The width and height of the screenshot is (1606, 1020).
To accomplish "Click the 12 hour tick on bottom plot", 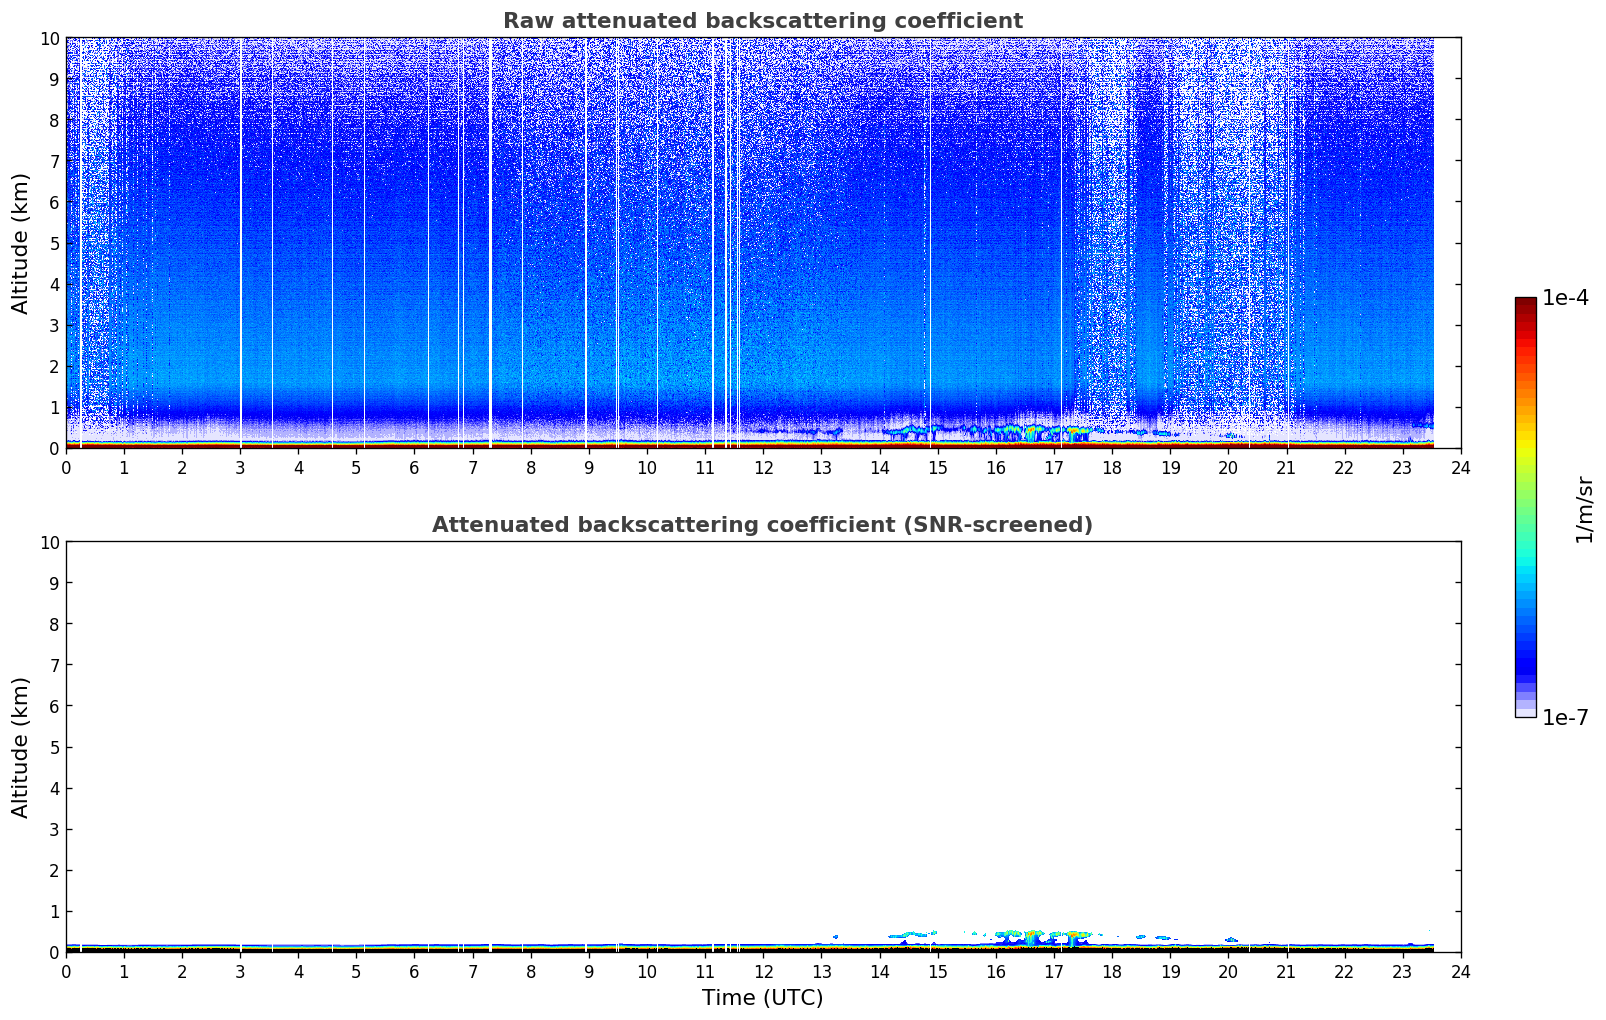I will pos(763,972).
